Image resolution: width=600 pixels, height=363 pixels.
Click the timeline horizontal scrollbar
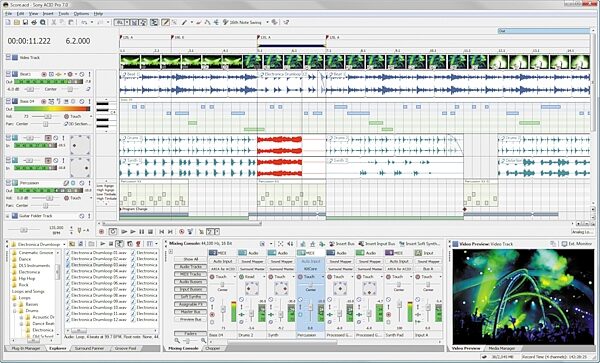tap(182, 223)
